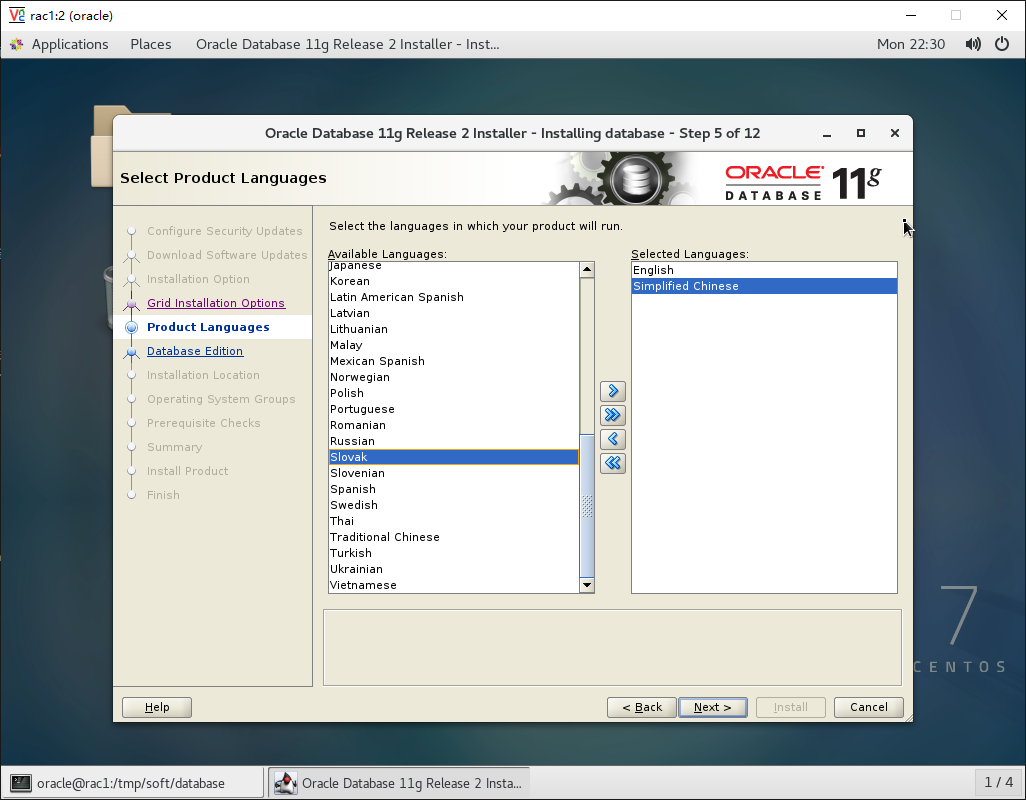Select Norwegian in Available Languages

[x=453, y=377]
